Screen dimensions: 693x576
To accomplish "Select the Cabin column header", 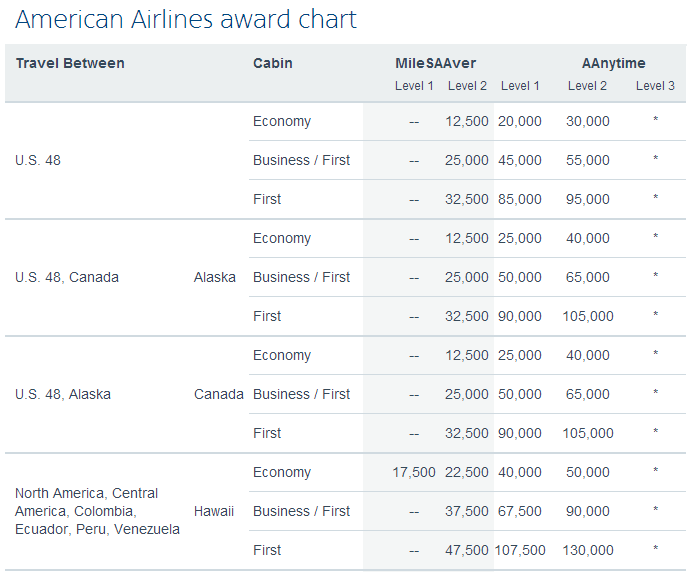I will tap(272, 63).
